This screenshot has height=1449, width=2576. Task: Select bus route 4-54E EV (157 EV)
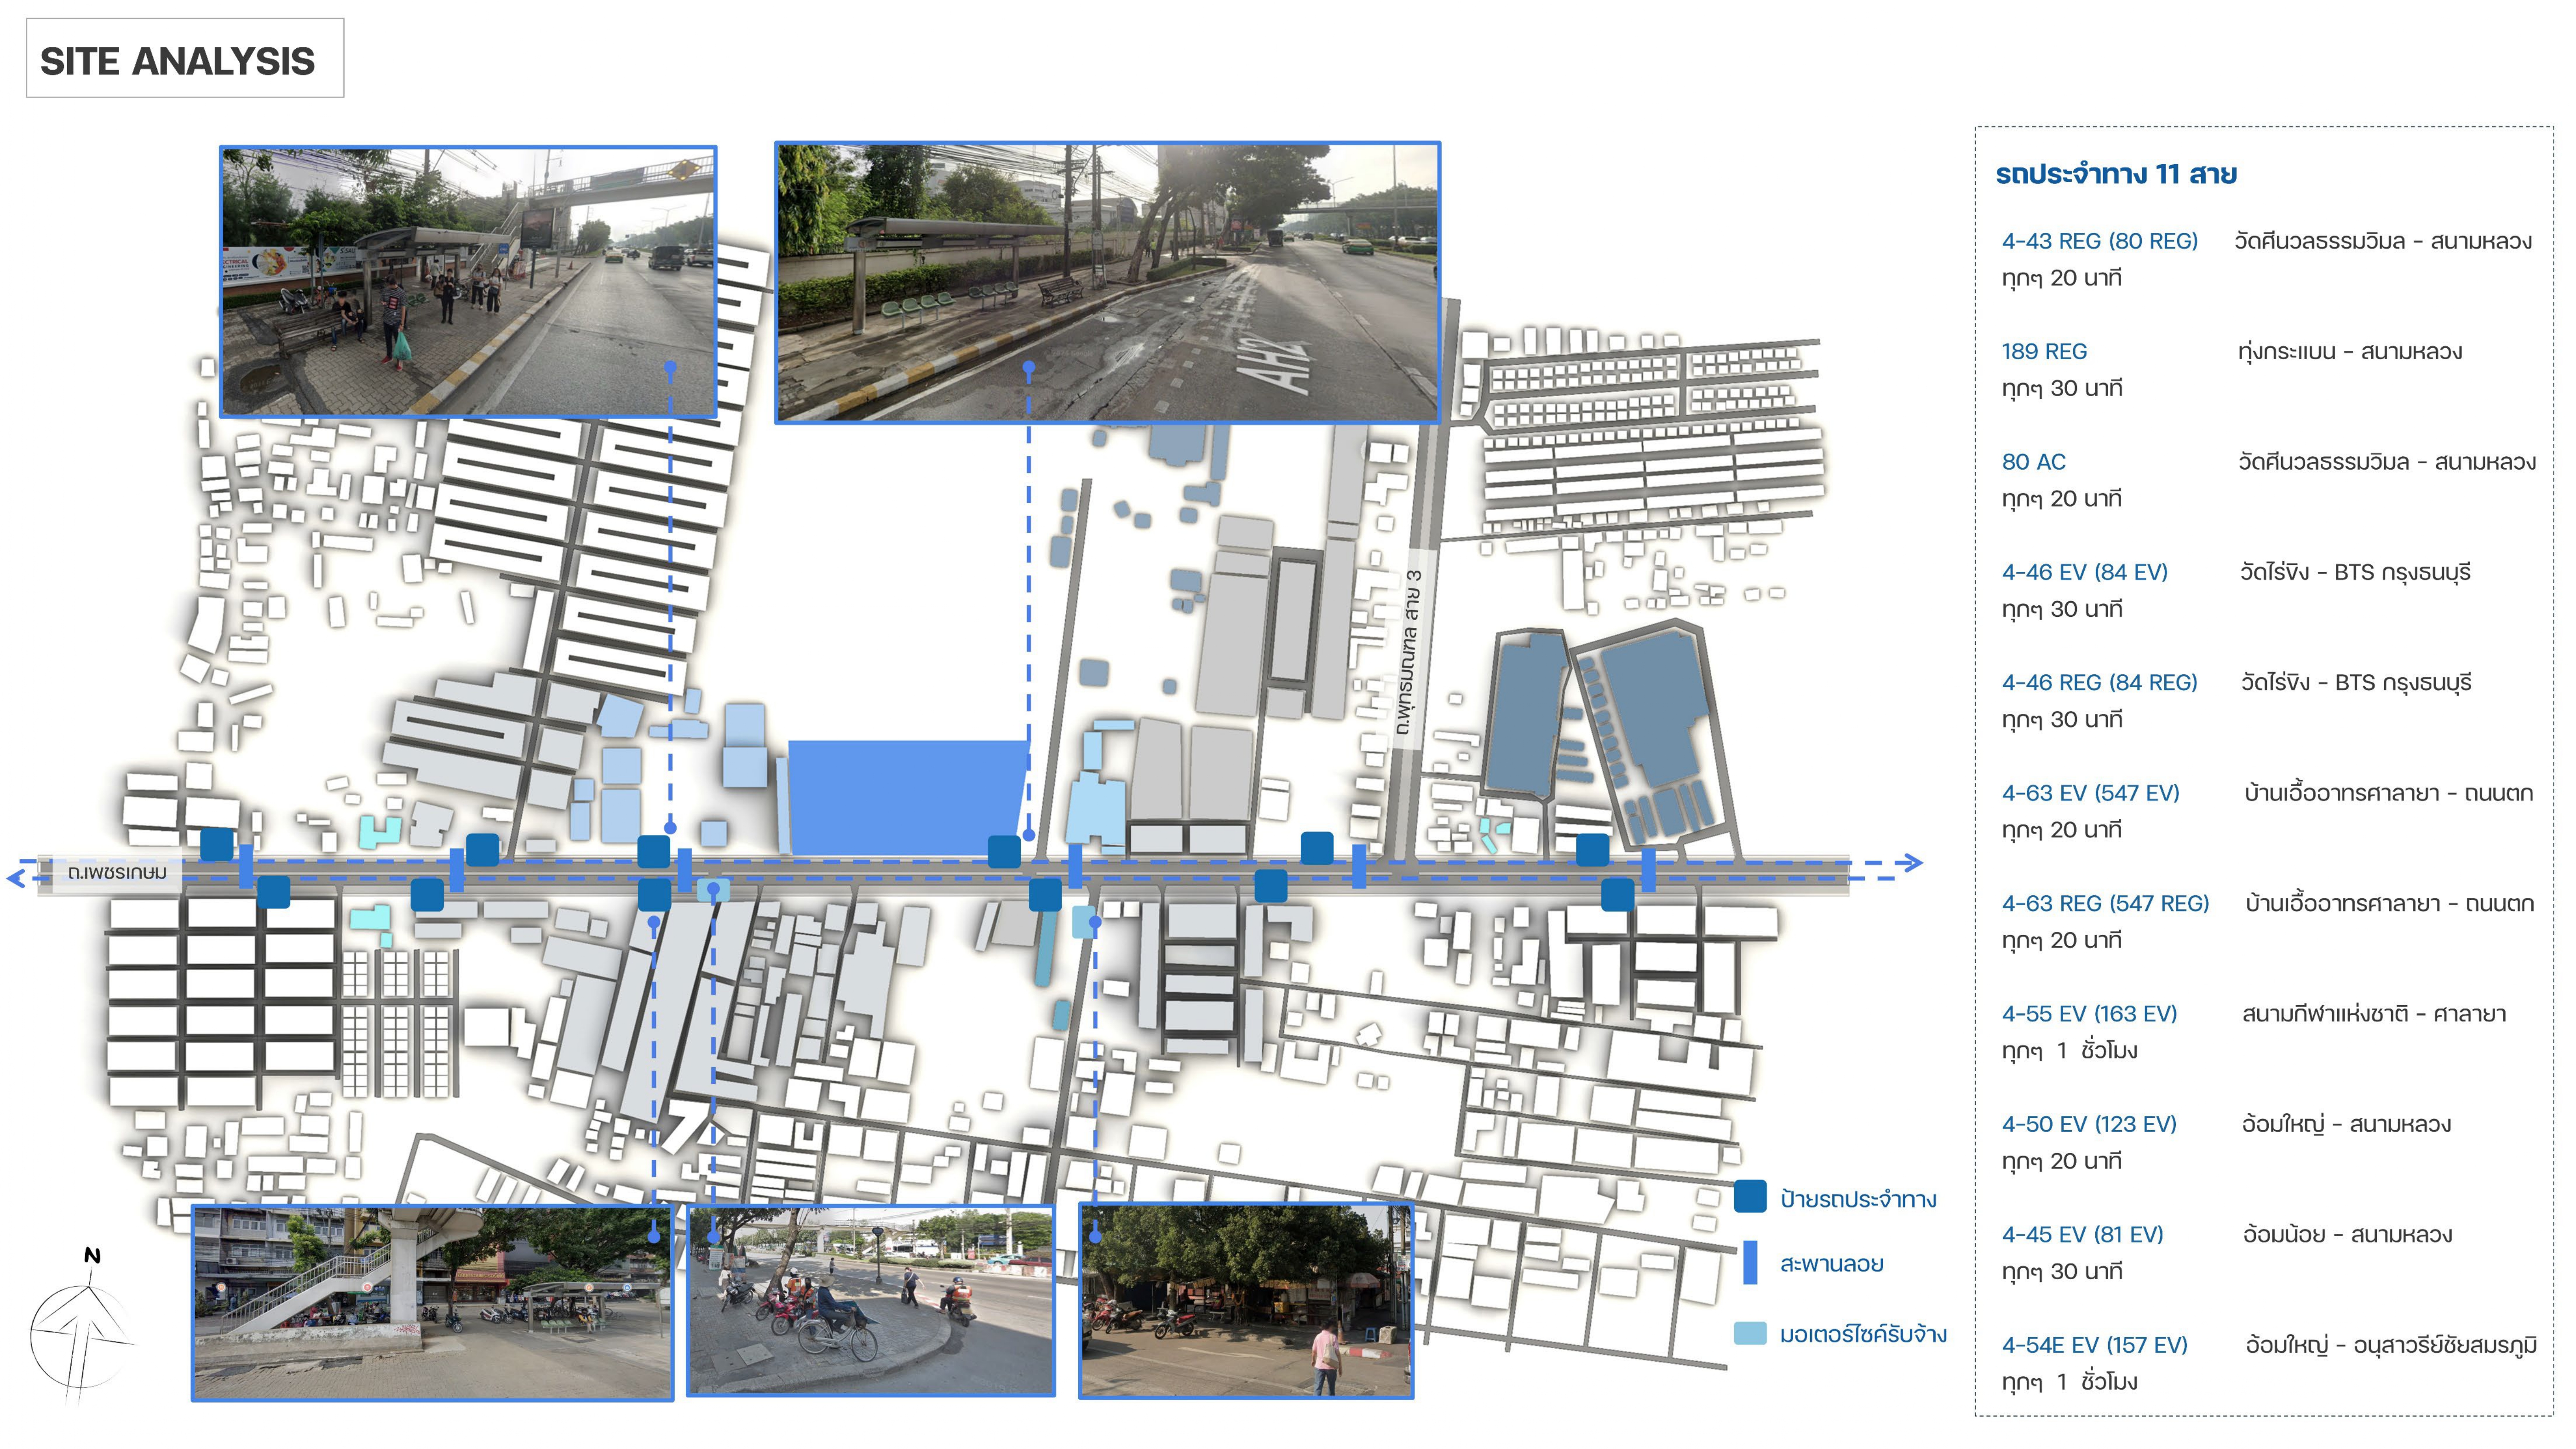pos(2094,1345)
